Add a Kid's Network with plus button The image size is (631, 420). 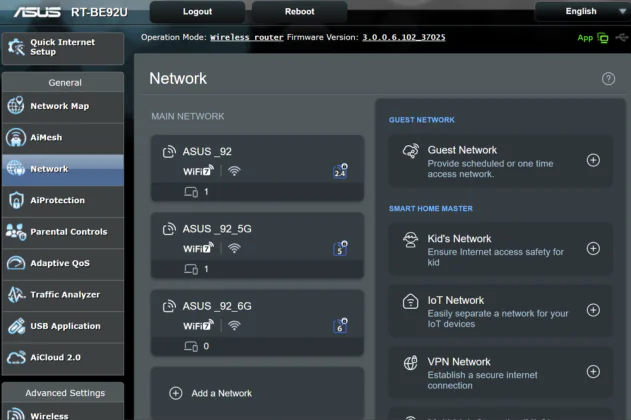click(593, 248)
